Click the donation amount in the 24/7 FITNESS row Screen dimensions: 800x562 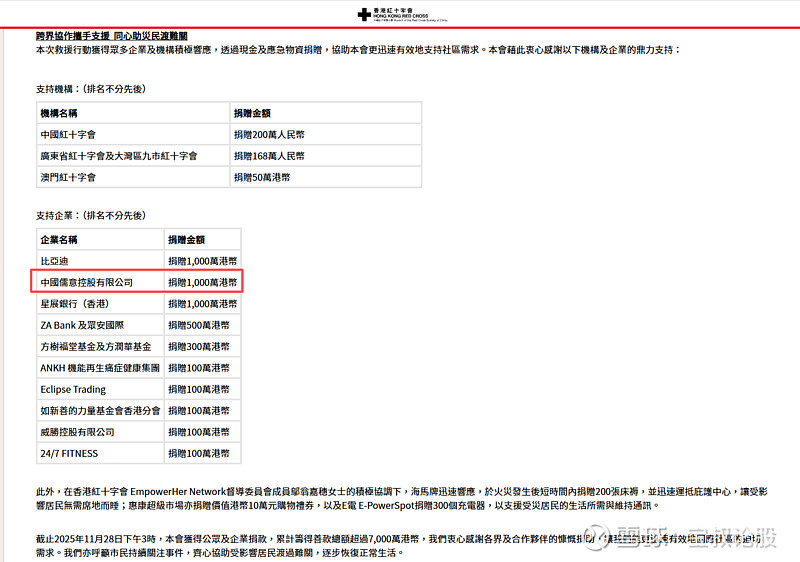pos(203,453)
